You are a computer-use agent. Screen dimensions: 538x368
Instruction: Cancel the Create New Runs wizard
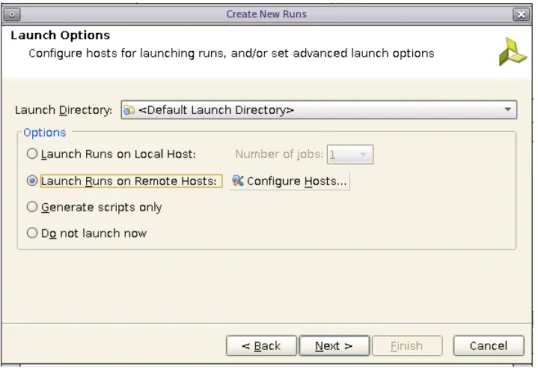(x=489, y=346)
